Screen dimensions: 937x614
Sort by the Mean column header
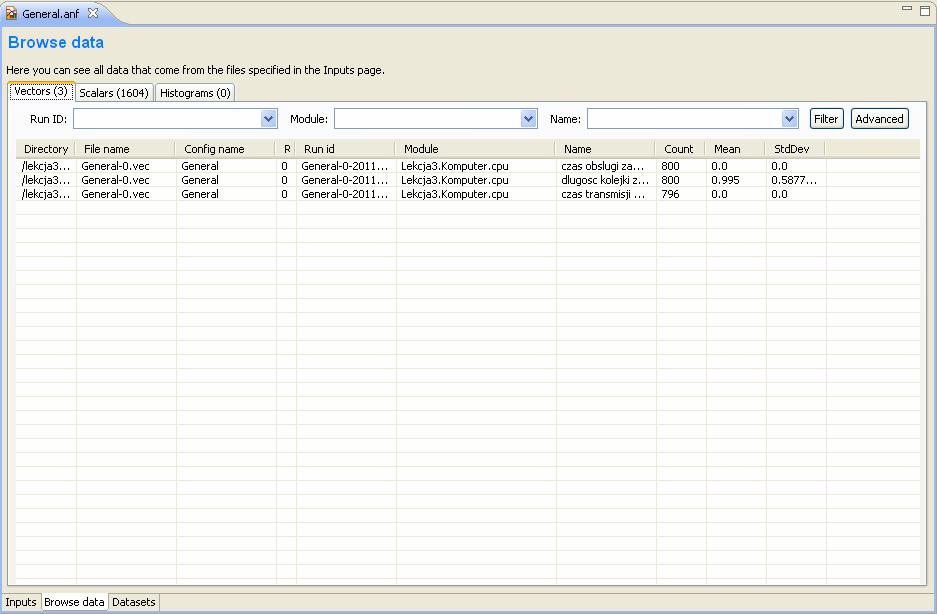point(736,149)
